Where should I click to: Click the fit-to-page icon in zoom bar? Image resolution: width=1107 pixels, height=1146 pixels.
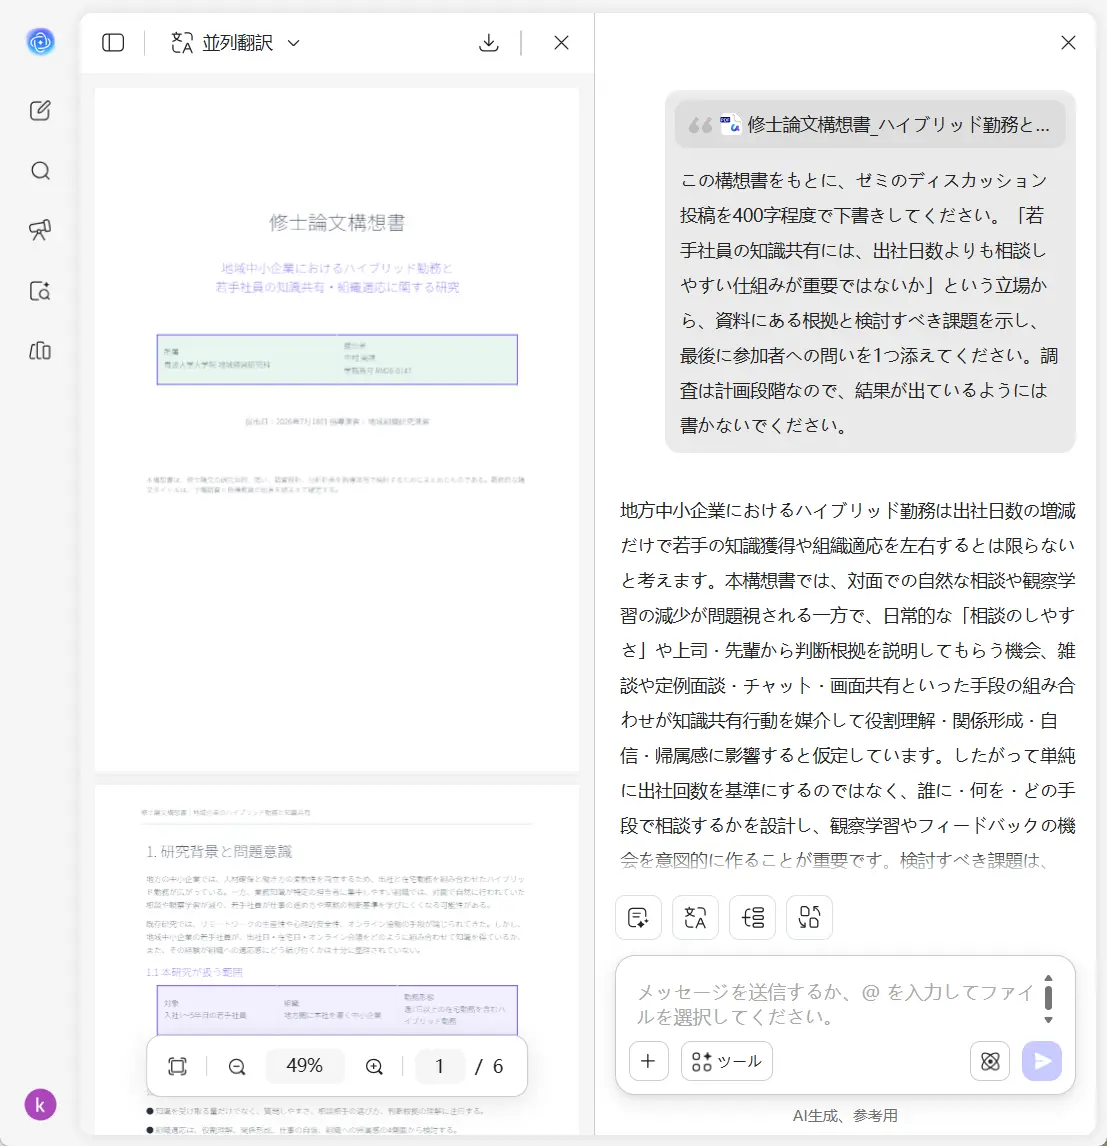pos(178,1066)
